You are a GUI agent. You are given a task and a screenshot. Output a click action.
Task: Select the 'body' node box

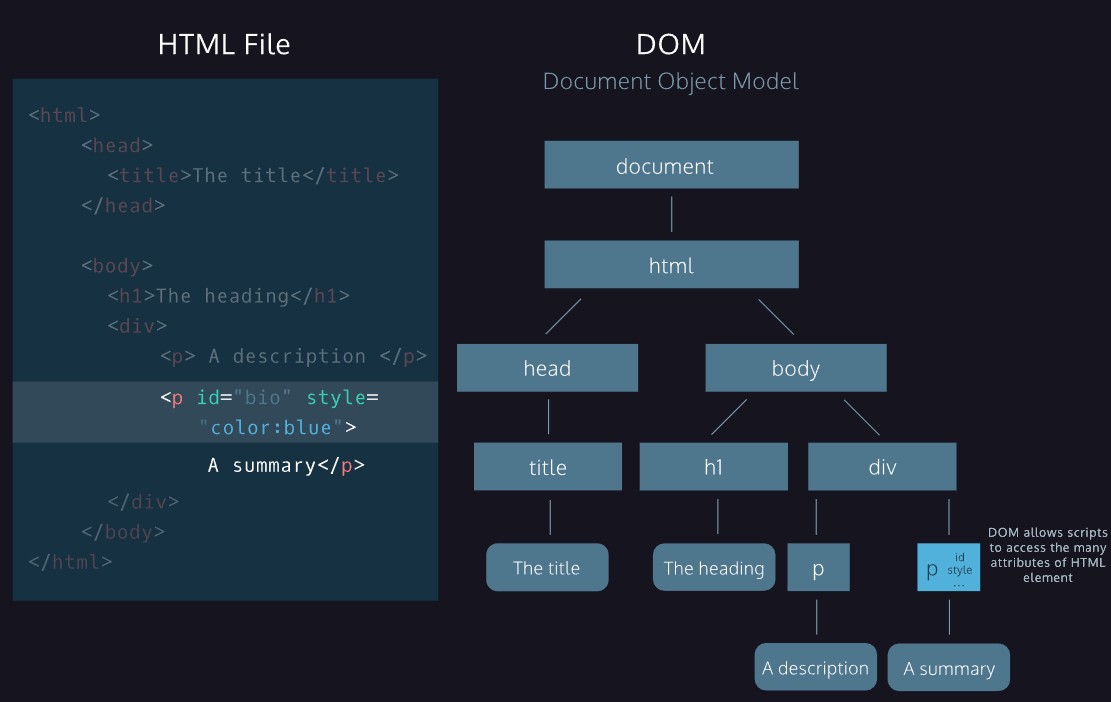pos(796,368)
